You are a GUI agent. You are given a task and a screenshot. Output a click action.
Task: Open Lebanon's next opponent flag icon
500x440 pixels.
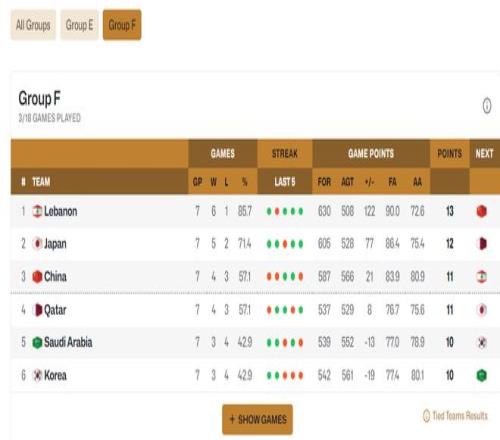point(482,211)
